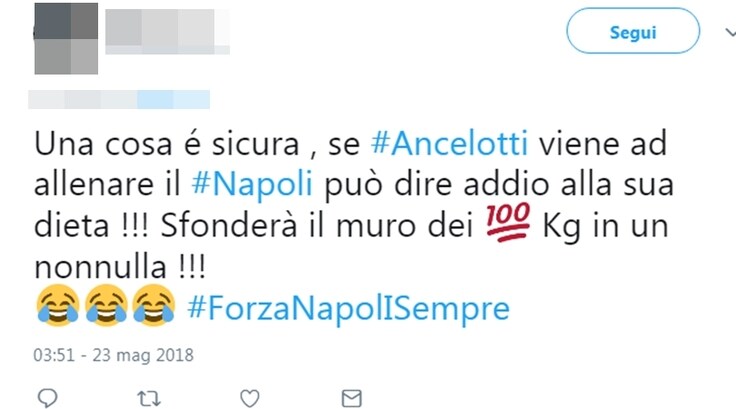Click the blurred username handle below avatar

click(119, 99)
